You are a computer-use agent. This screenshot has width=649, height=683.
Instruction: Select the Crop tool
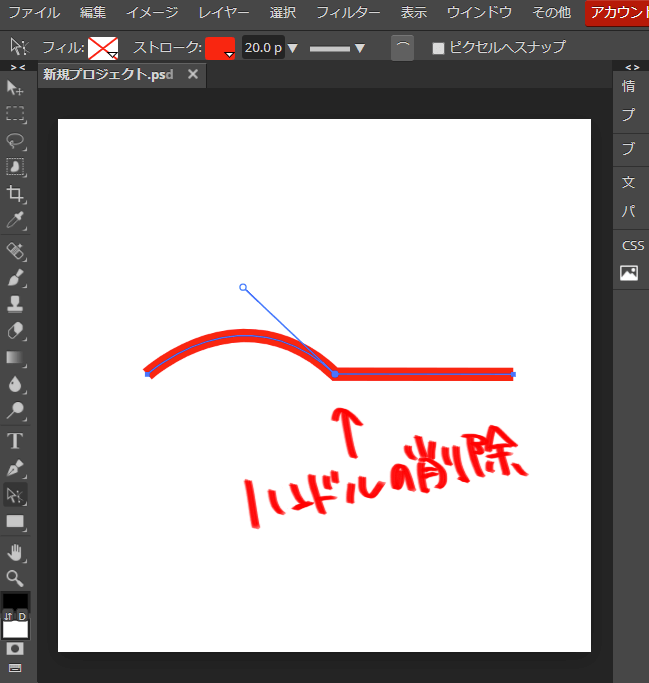coord(15,194)
